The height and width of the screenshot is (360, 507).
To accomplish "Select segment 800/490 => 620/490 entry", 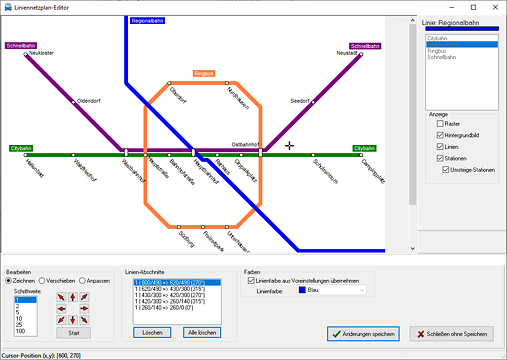I will pyautogui.click(x=177, y=283).
